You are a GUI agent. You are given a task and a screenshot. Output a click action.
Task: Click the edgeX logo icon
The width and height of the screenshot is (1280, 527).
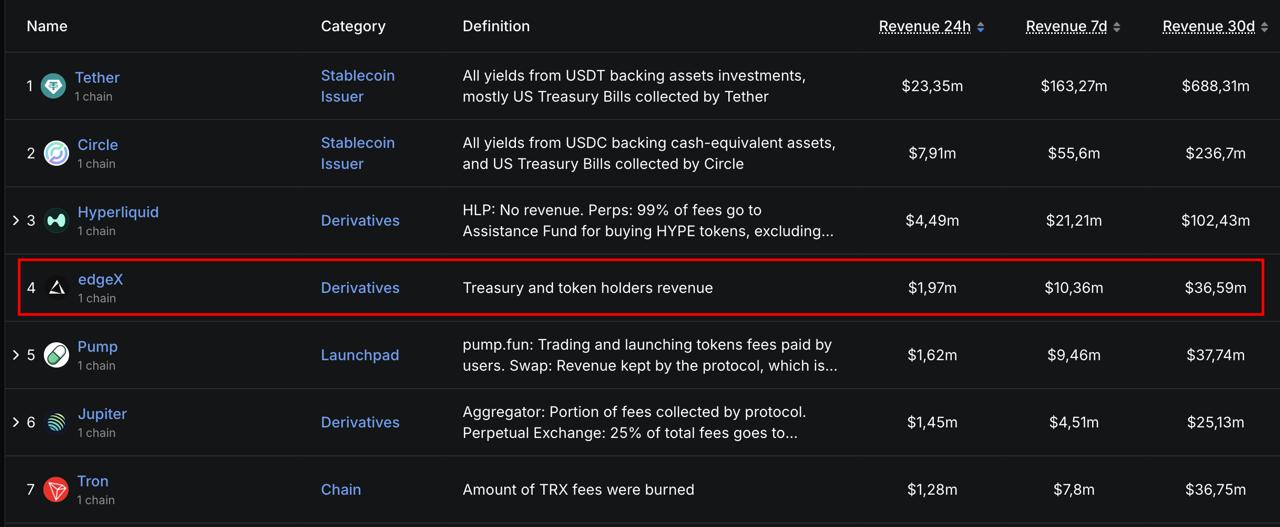[56, 288]
